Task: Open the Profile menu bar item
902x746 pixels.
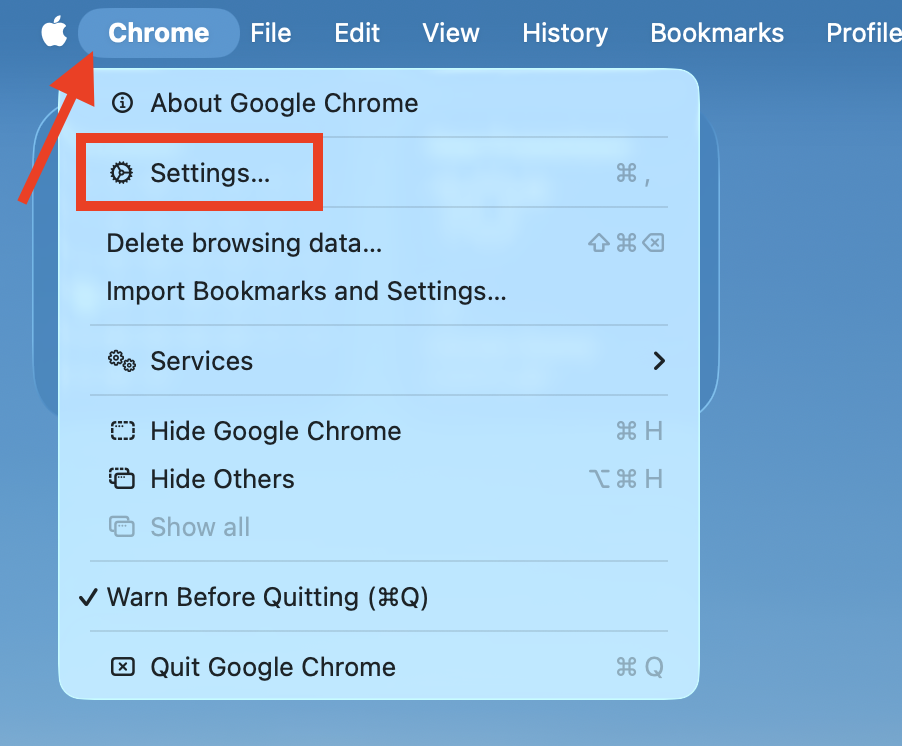Action: tap(862, 32)
